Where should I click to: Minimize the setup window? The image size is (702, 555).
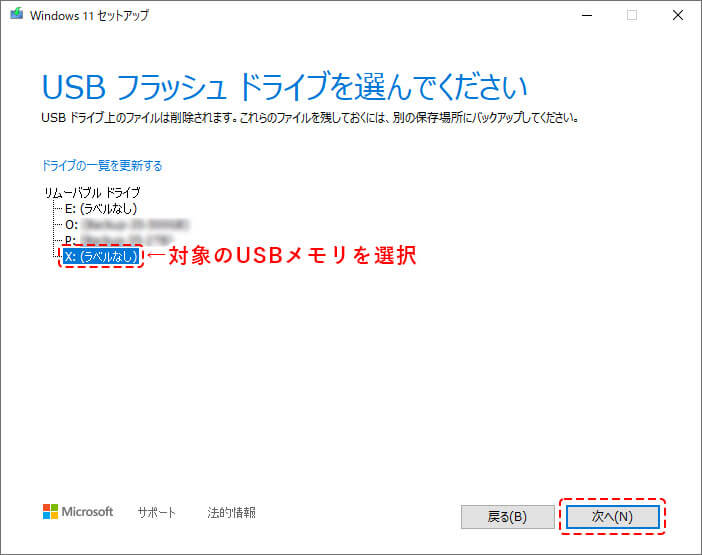tap(587, 15)
